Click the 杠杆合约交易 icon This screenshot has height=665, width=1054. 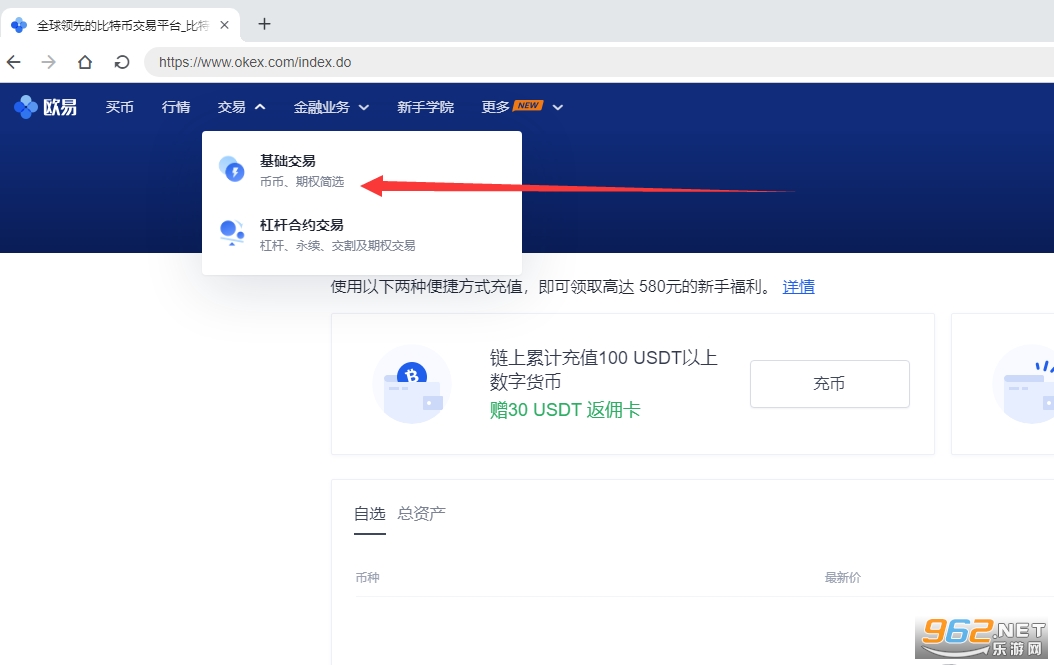(x=232, y=233)
